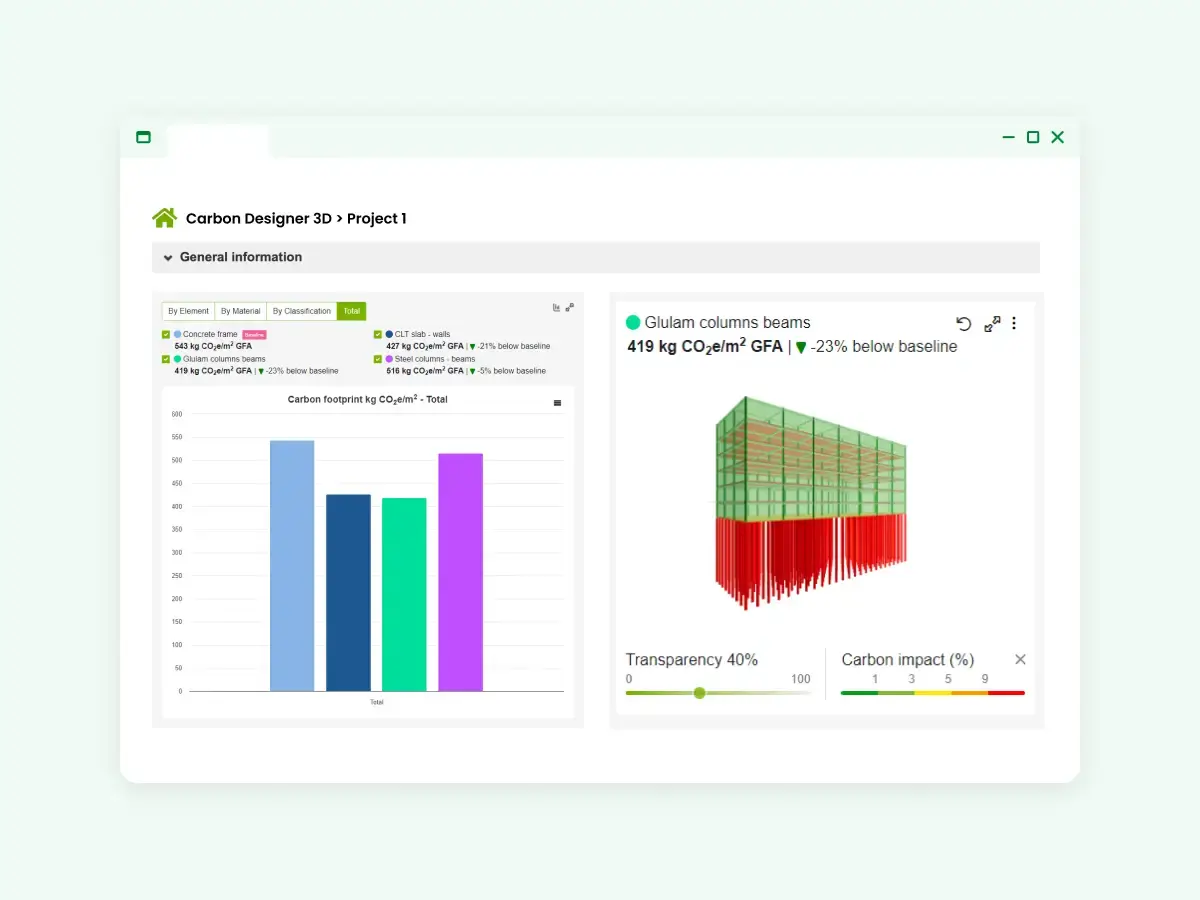
Task: Uncheck the Glulam columns beams checkbox
Action: 166,359
